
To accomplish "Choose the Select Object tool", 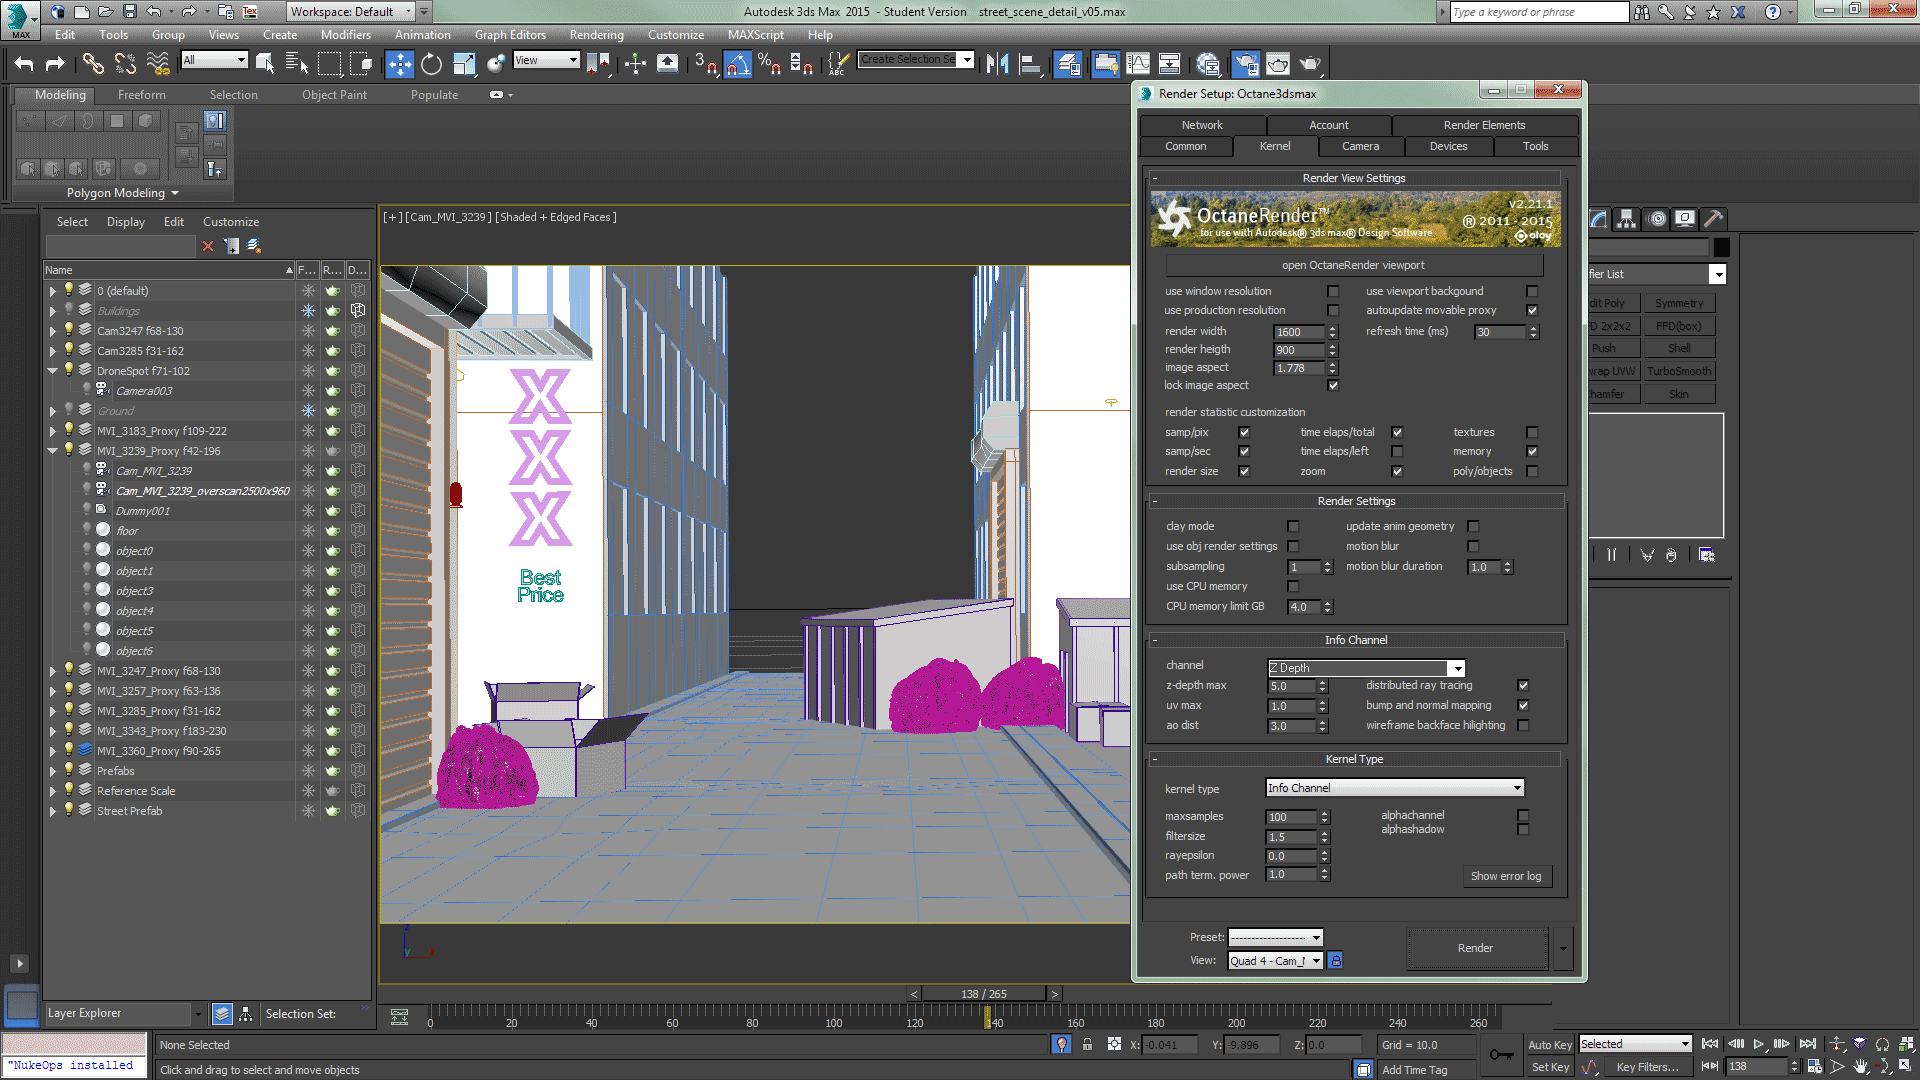I will tap(265, 64).
